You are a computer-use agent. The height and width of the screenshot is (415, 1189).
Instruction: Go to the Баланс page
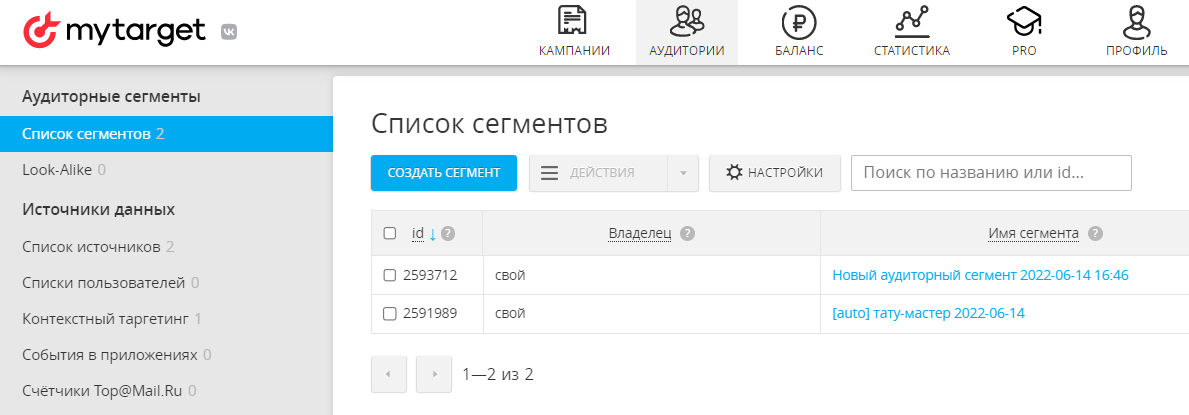[799, 33]
